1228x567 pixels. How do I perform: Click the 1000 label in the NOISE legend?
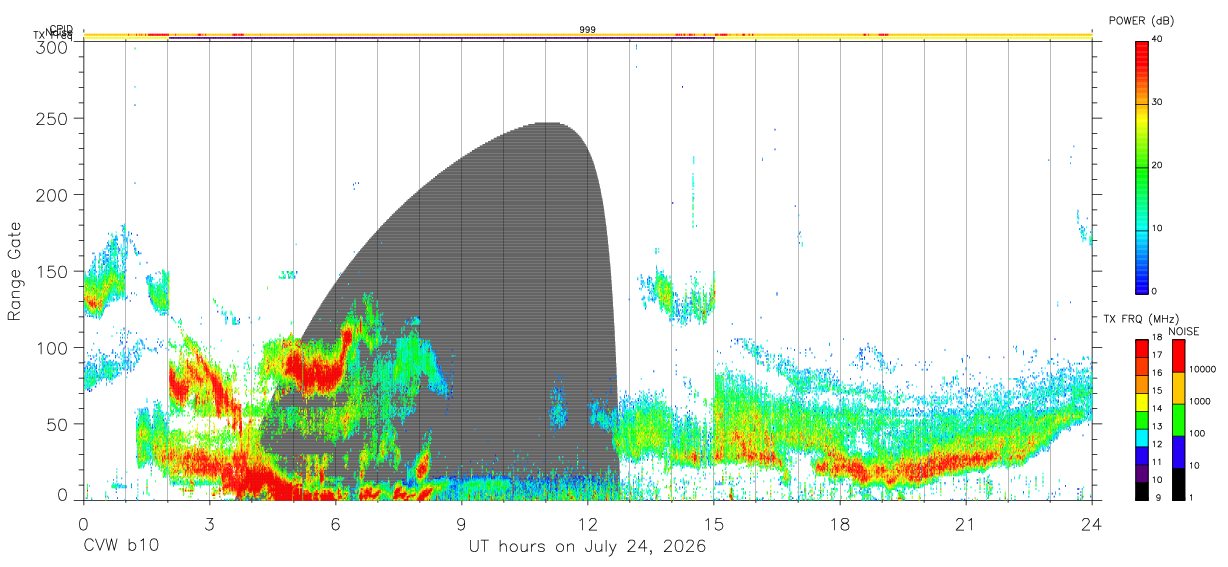(1202, 401)
